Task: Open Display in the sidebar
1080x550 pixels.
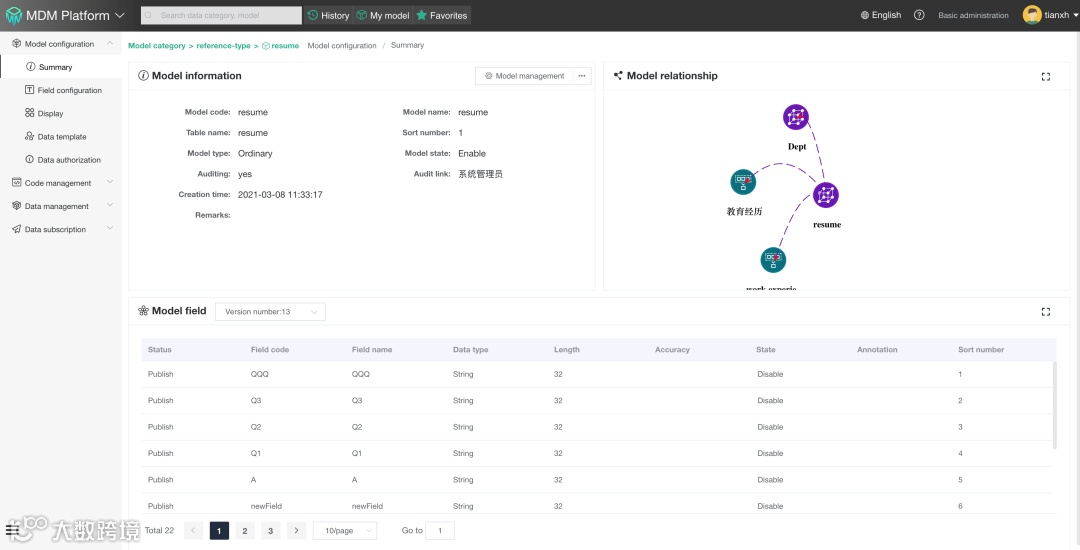Action: (x=61, y=114)
